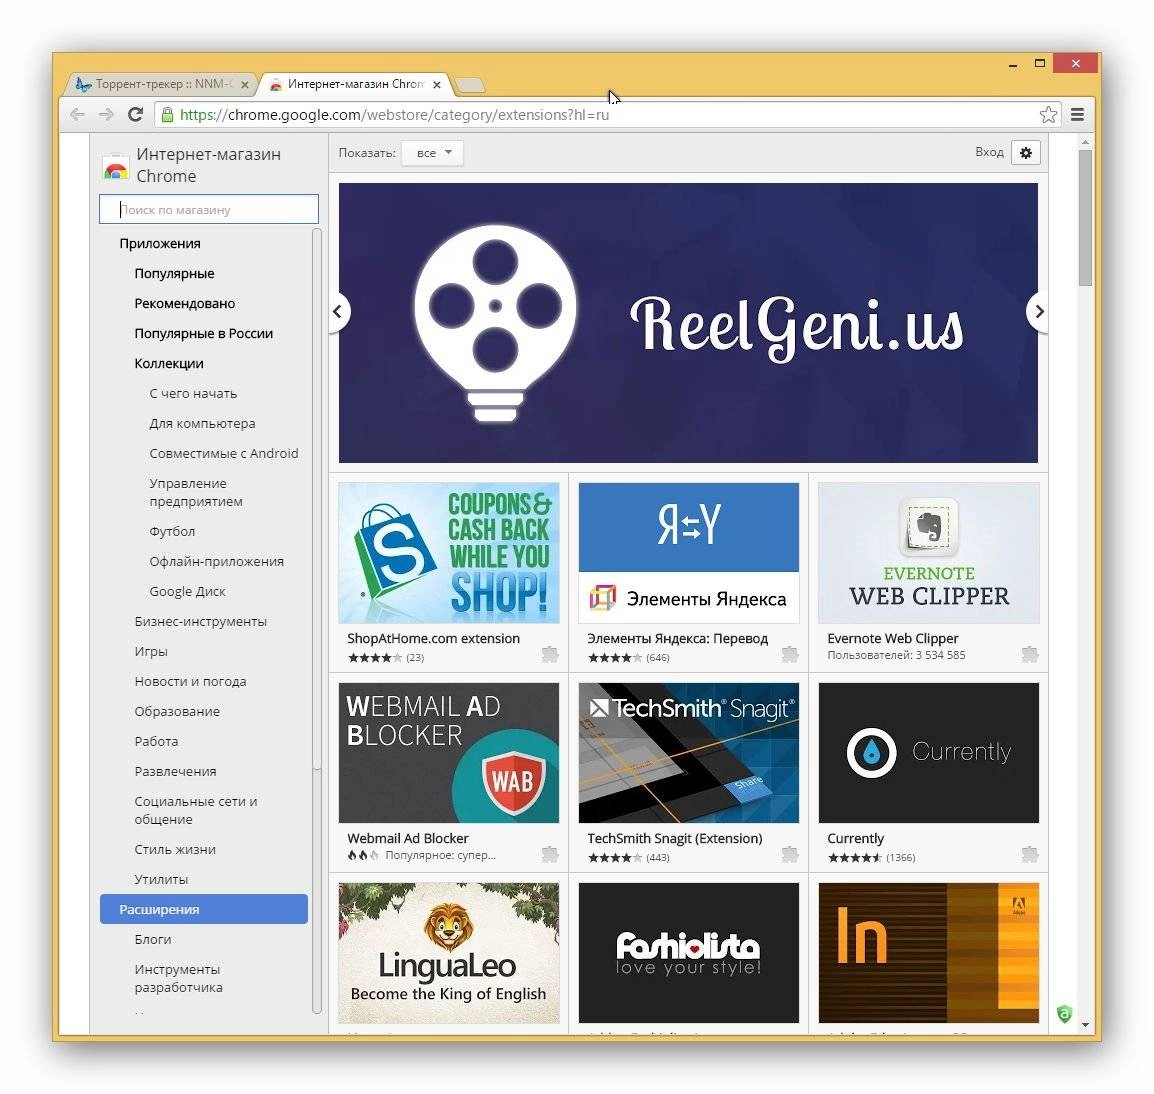Click the green shield icon at bottom right
This screenshot has width=1154, height=1094.
coord(1064,1014)
